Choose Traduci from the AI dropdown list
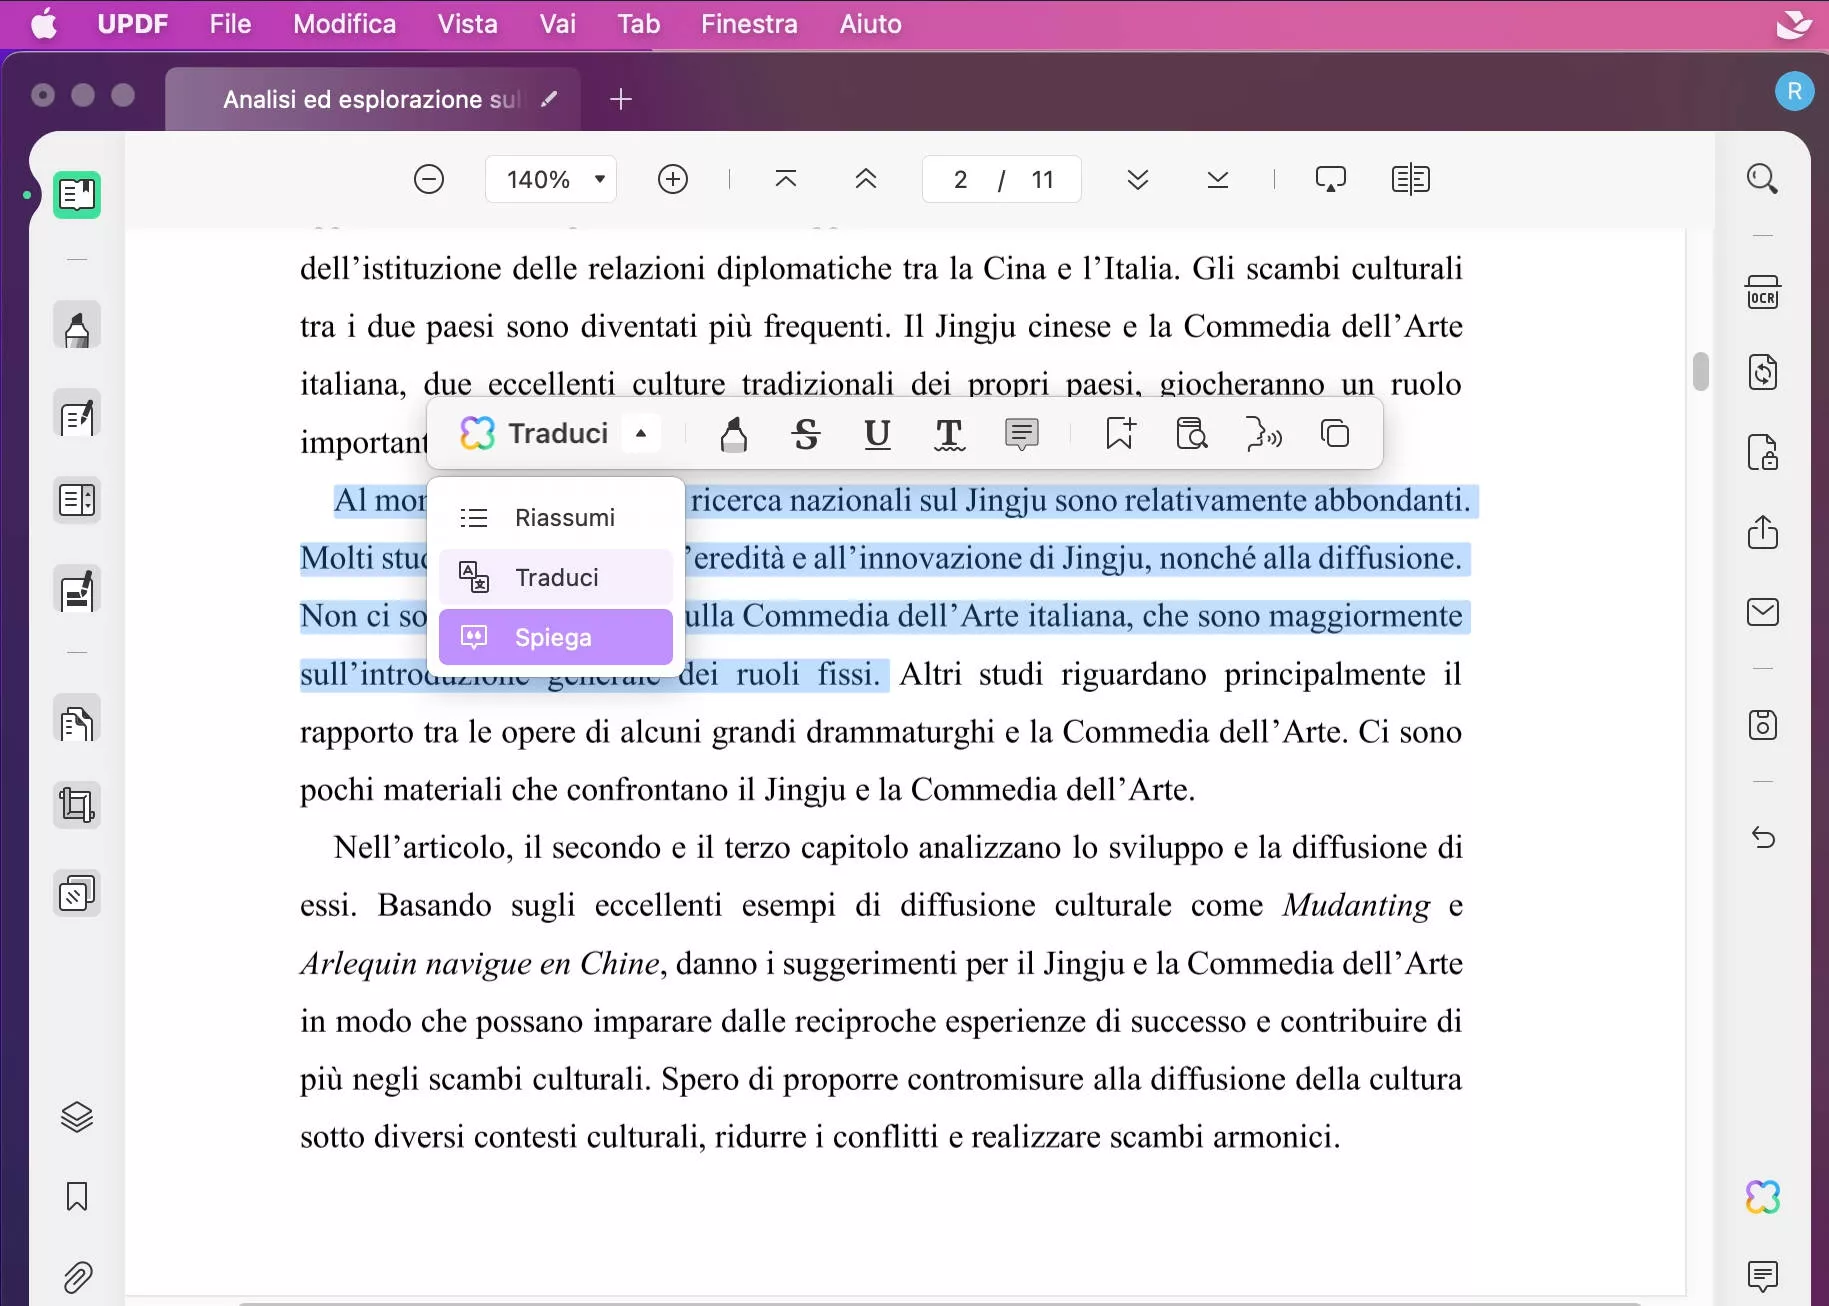Image resolution: width=1829 pixels, height=1306 pixels. click(x=556, y=578)
